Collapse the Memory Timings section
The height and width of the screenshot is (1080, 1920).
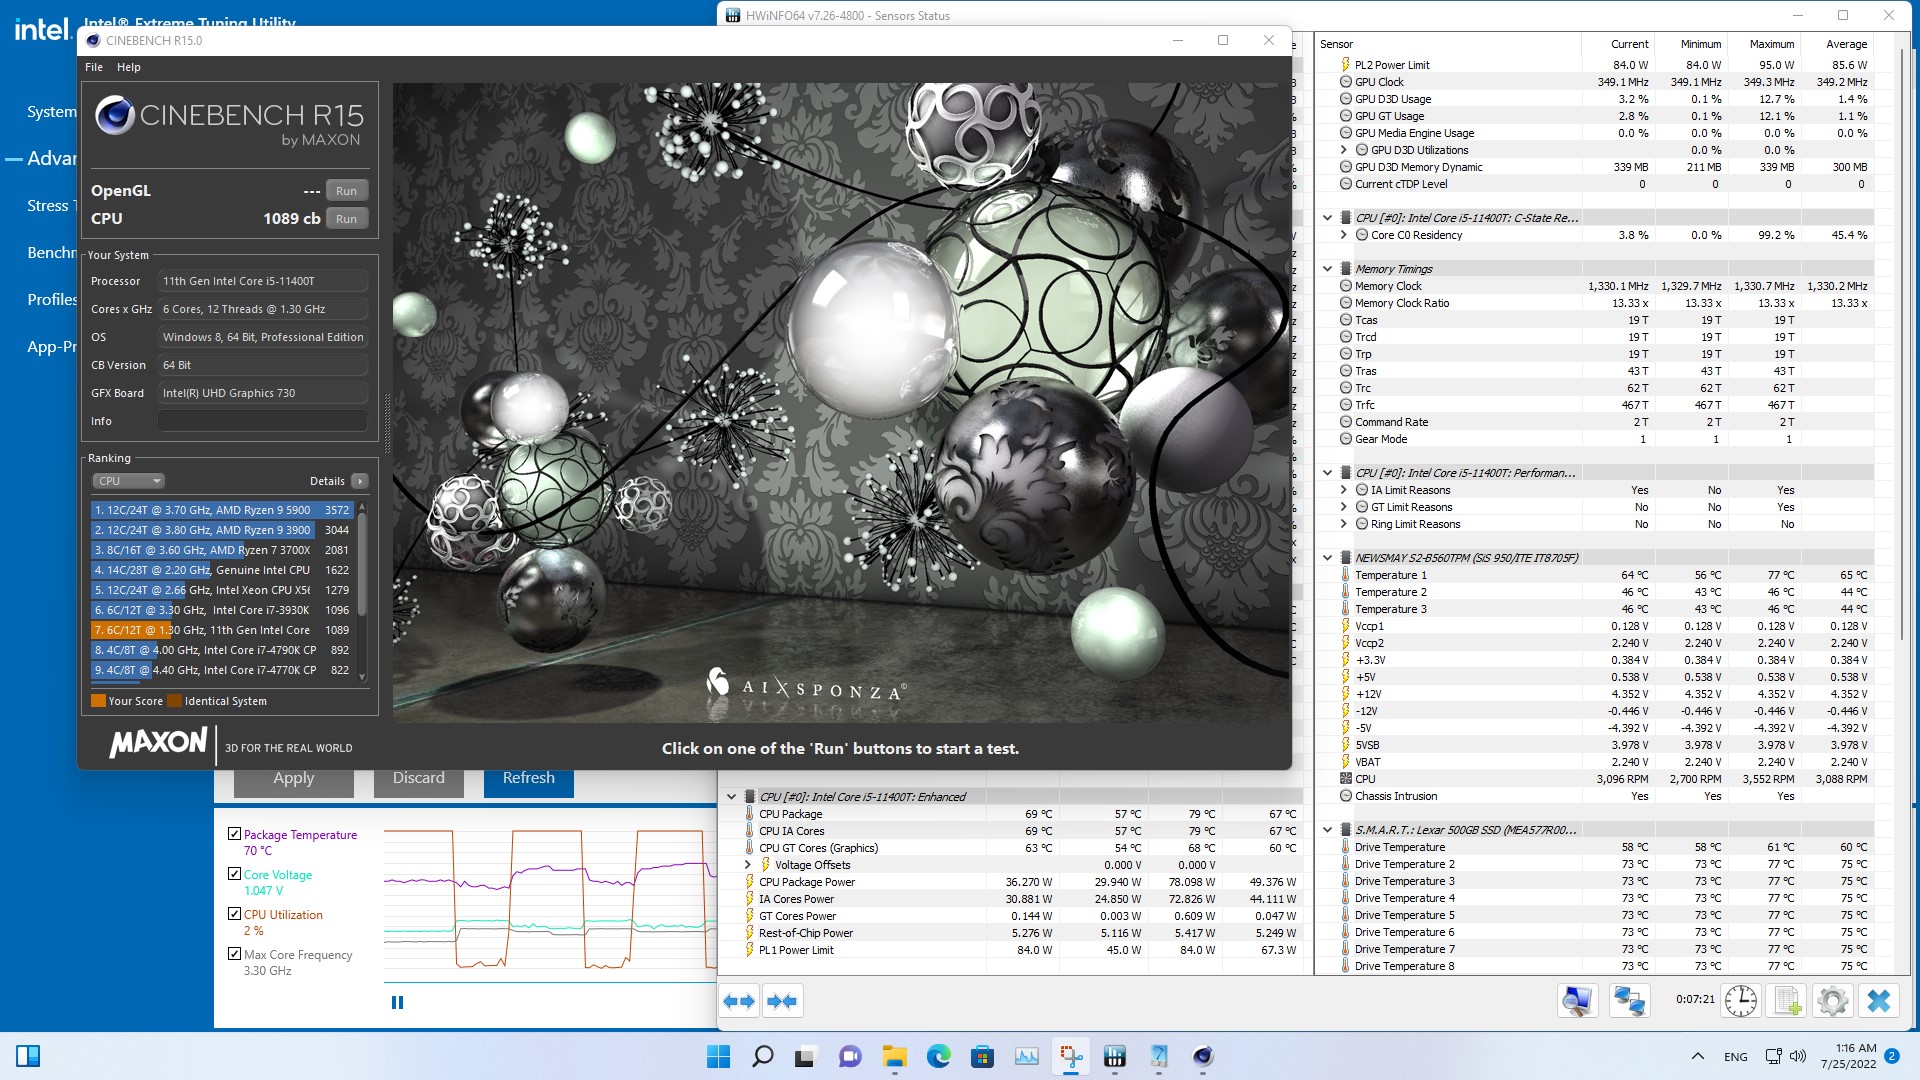click(1327, 269)
